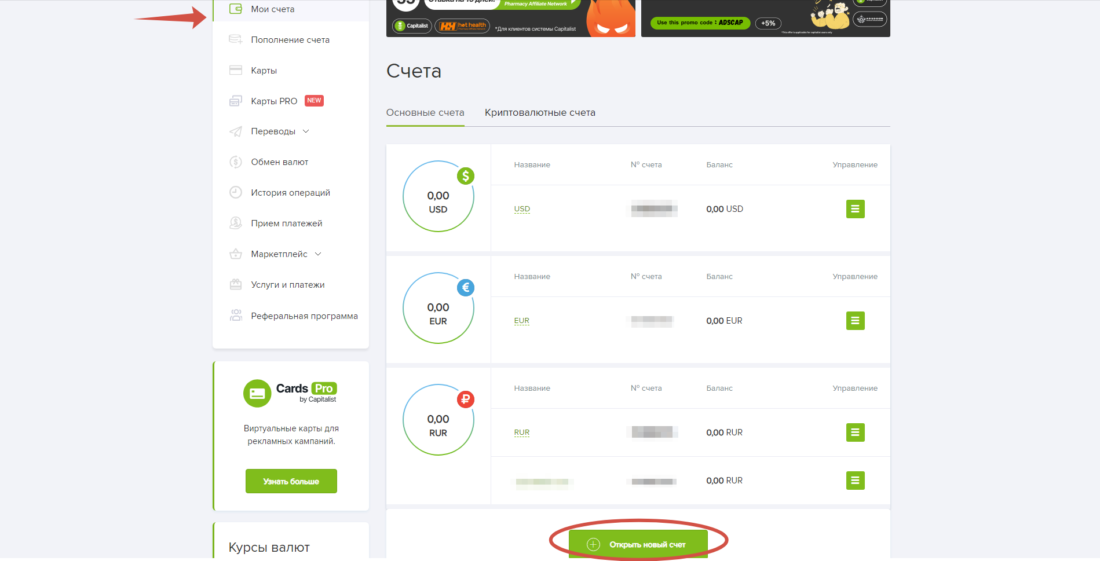The height and width of the screenshot is (561, 1100).
Task: Click the Маркетплейс basket icon
Action: 236,254
